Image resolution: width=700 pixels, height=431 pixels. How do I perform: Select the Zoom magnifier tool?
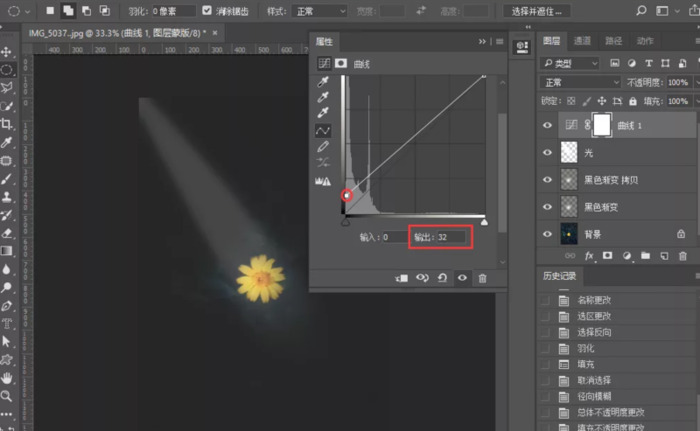point(7,396)
